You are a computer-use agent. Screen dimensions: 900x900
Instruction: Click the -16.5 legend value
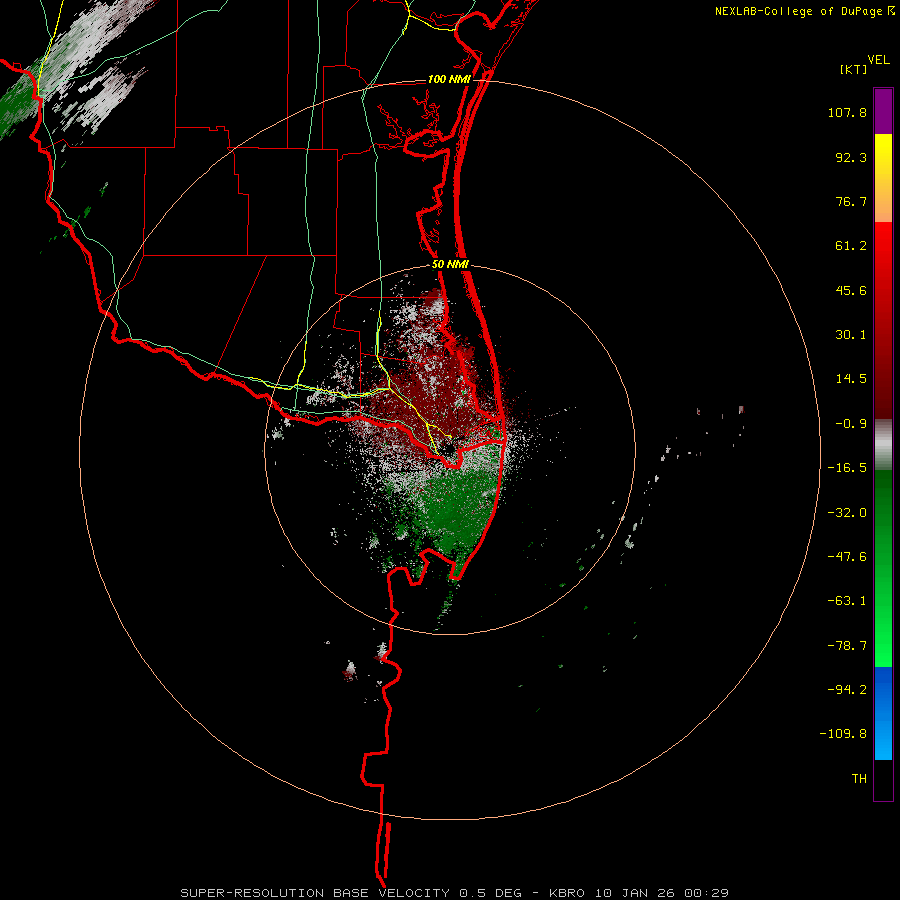(x=847, y=468)
